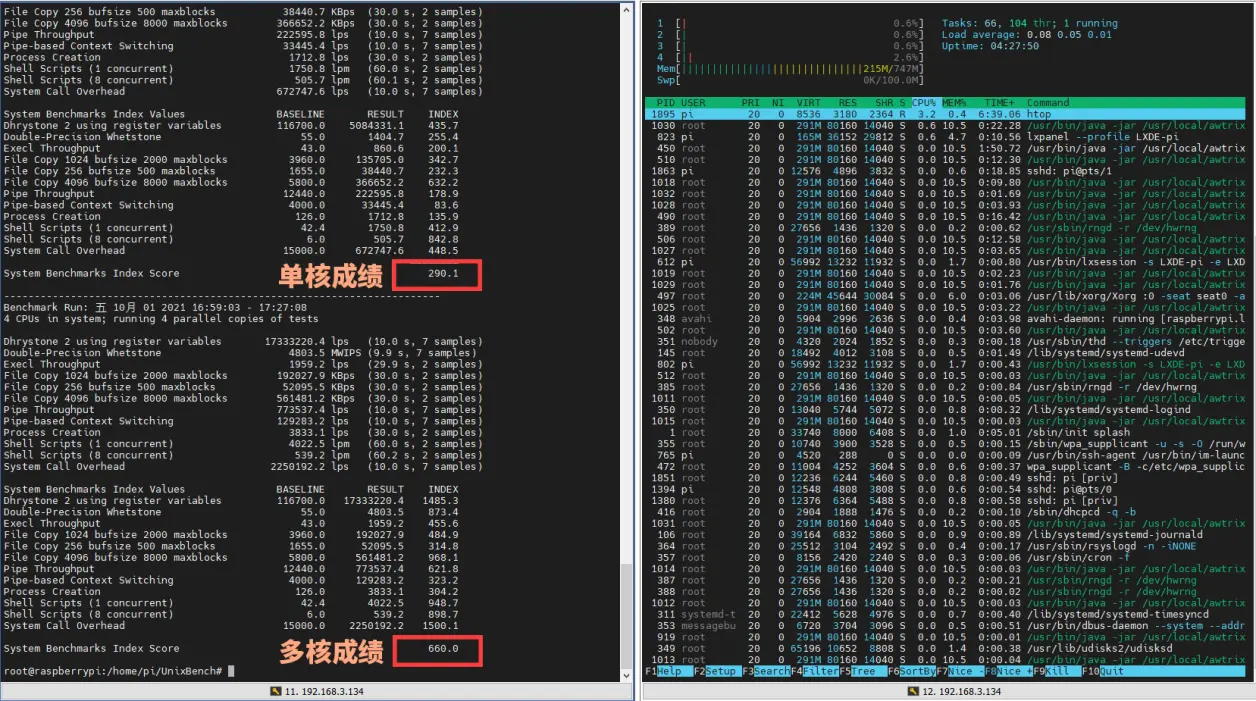Click the Tasks: 66, 104 thr line
This screenshot has width=1256, height=701.
(1029, 23)
